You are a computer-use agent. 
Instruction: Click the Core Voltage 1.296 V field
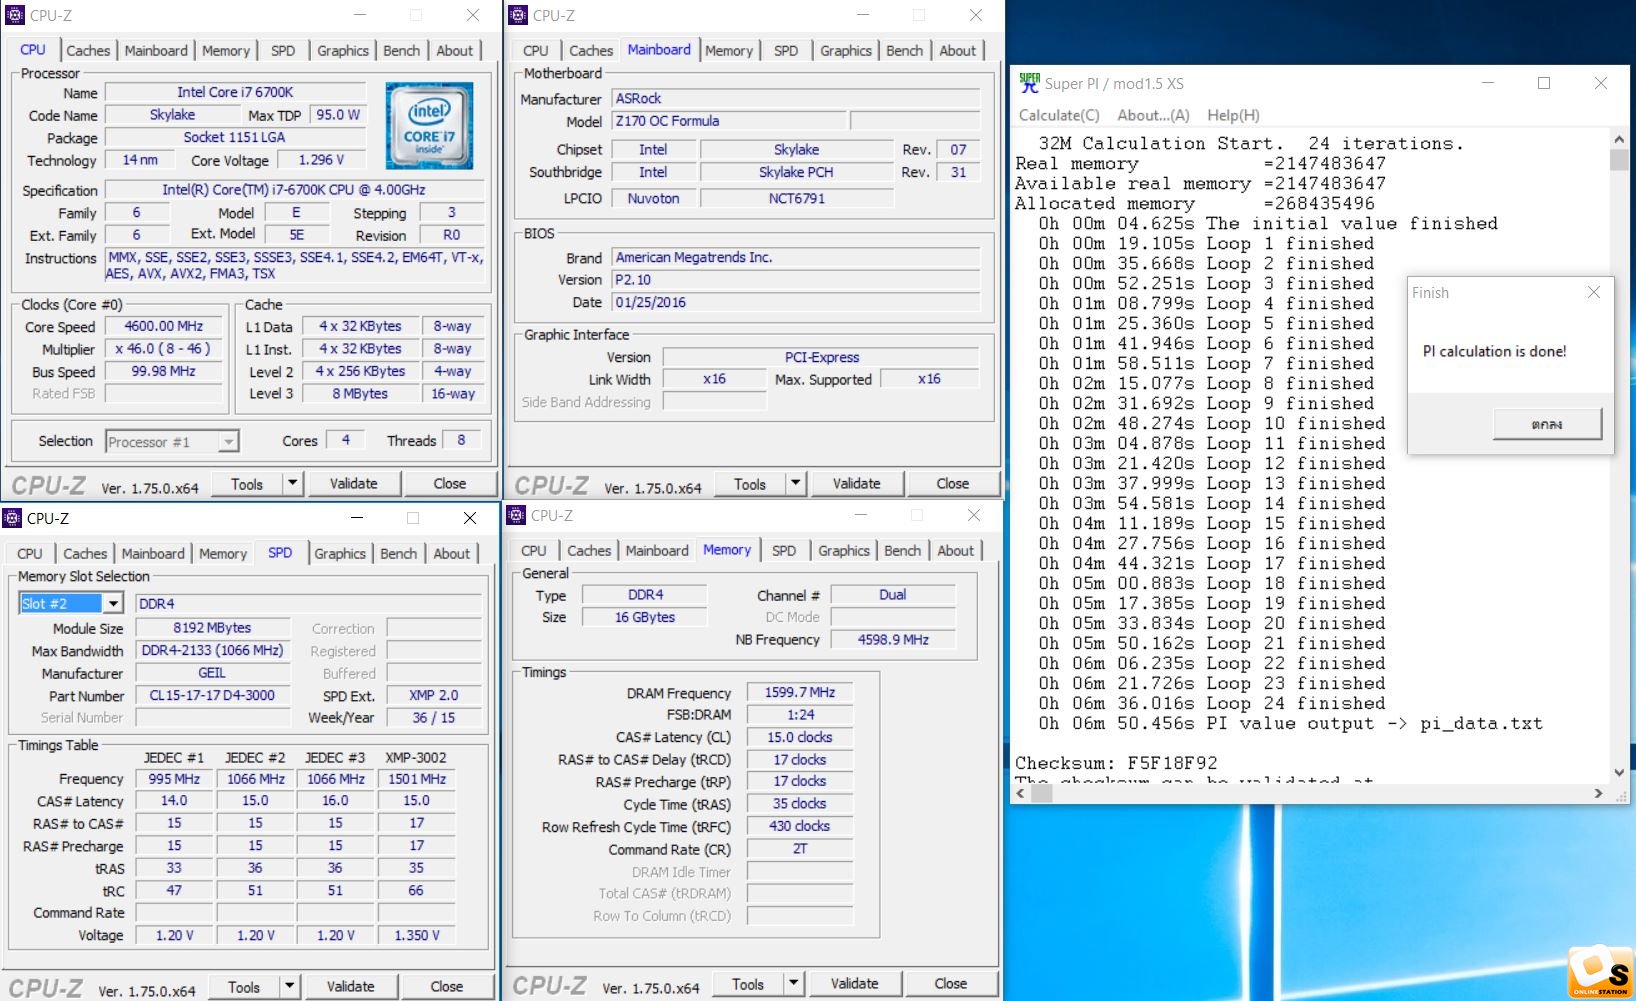[321, 160]
